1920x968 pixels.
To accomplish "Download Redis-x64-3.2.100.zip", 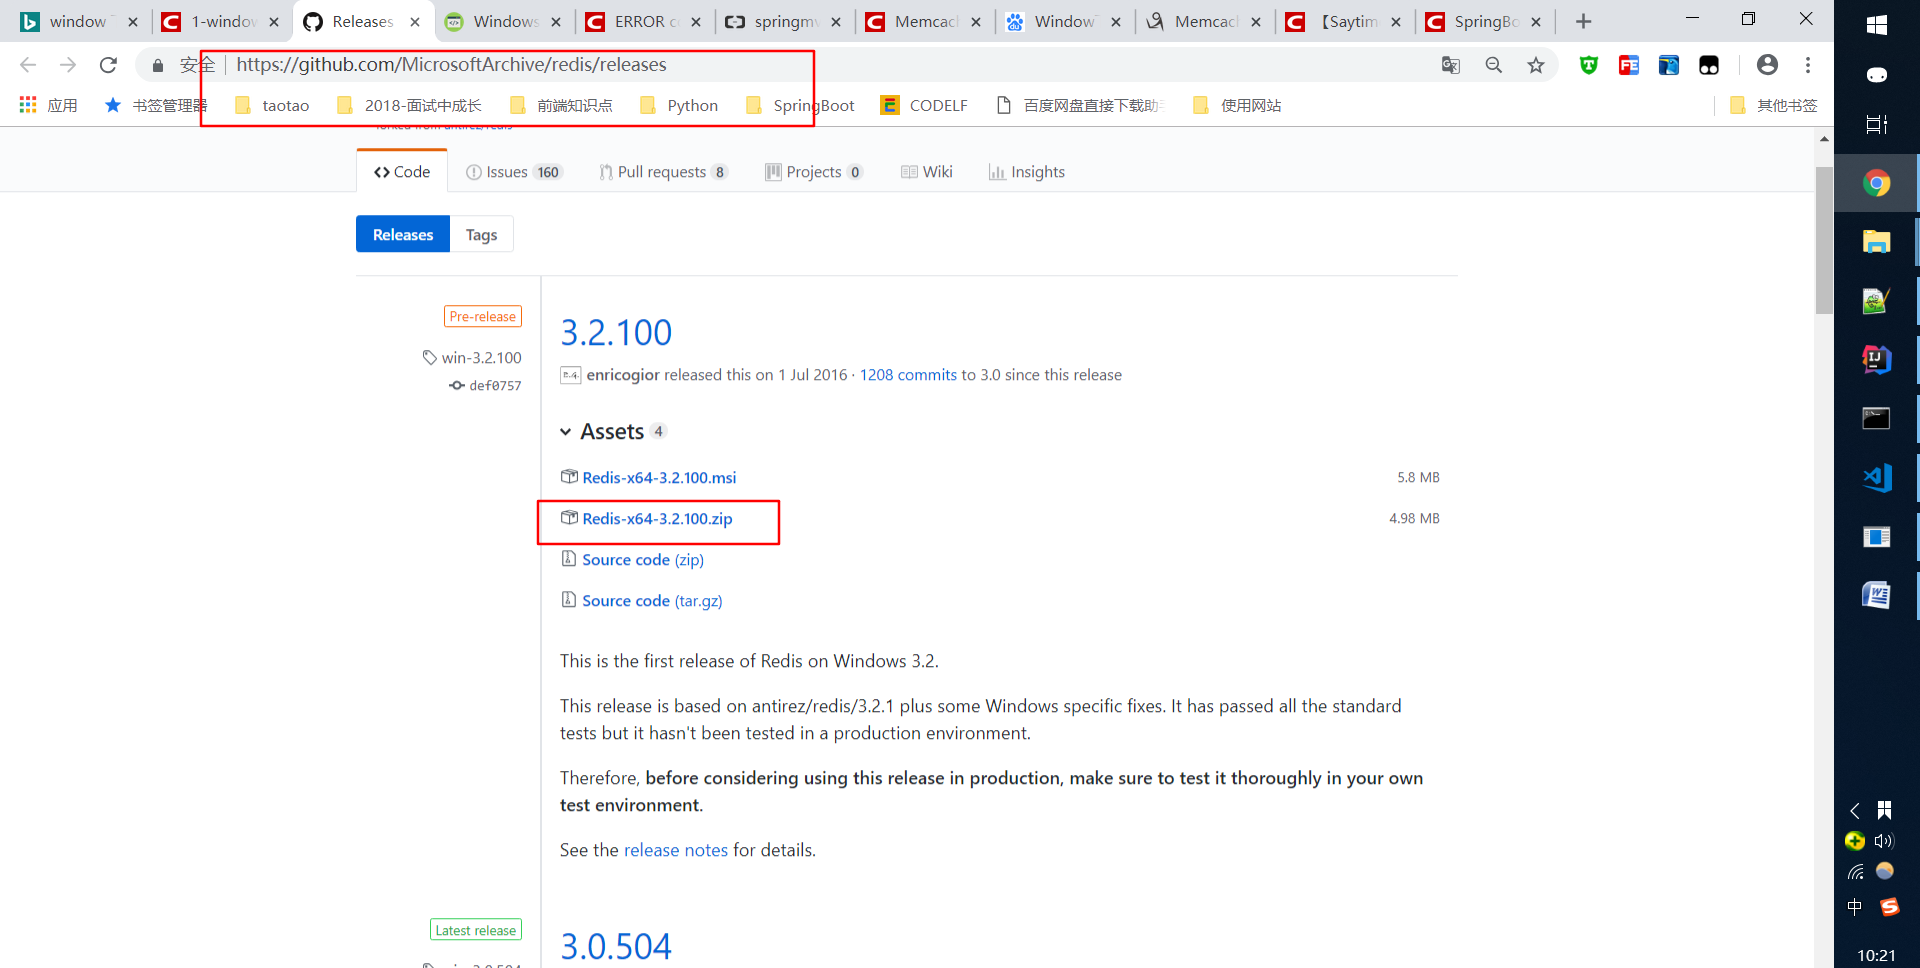I will pos(657,519).
